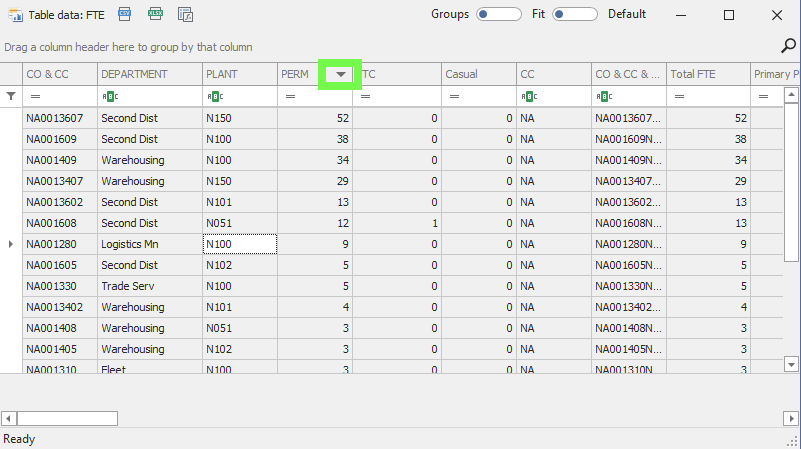Open the PERM column filter dropdown
This screenshot has width=801, height=449.
click(340, 74)
